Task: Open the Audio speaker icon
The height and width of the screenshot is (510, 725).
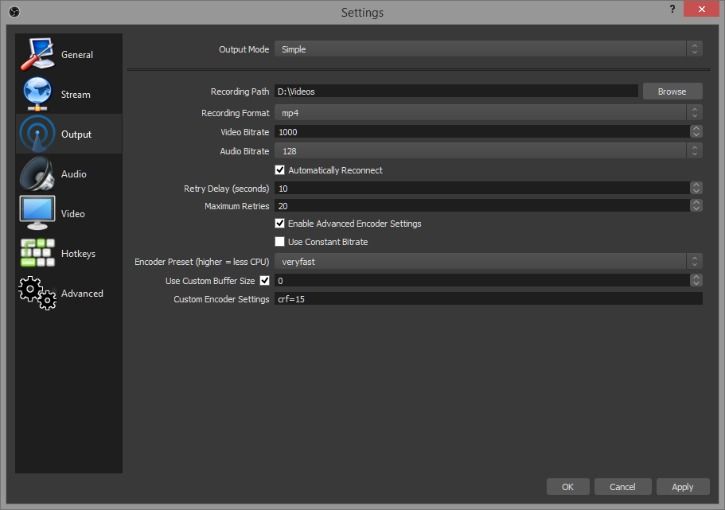Action: pyautogui.click(x=37, y=174)
